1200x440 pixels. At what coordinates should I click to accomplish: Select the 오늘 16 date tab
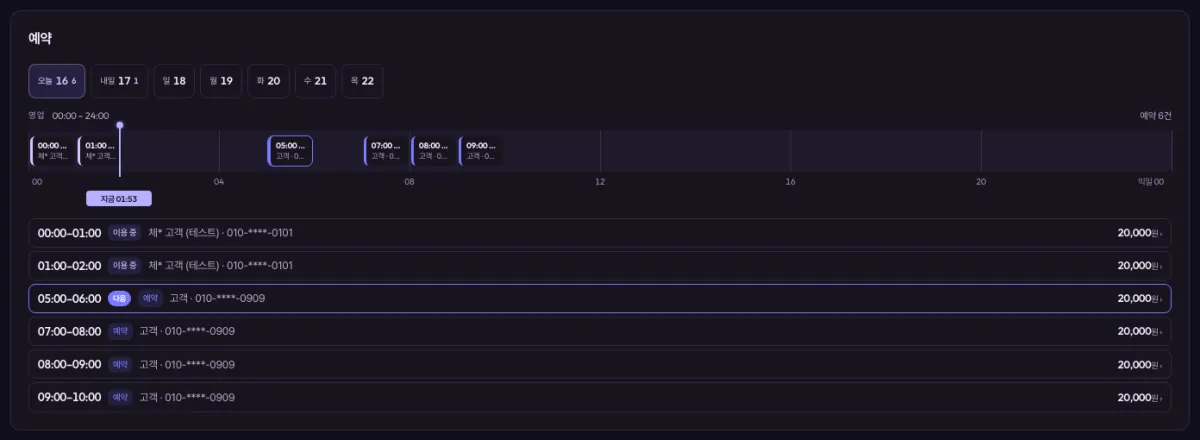pos(57,81)
